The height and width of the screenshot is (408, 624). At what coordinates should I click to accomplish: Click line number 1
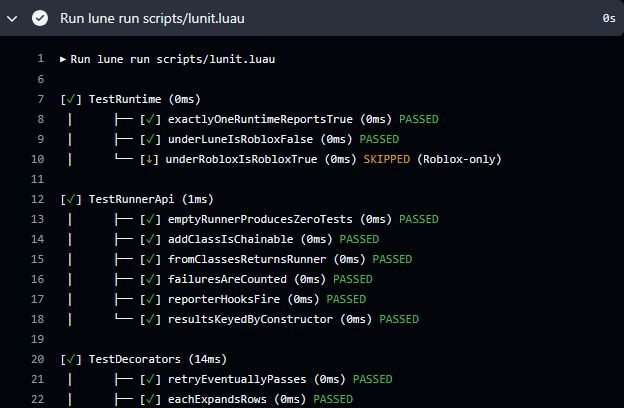point(41,59)
